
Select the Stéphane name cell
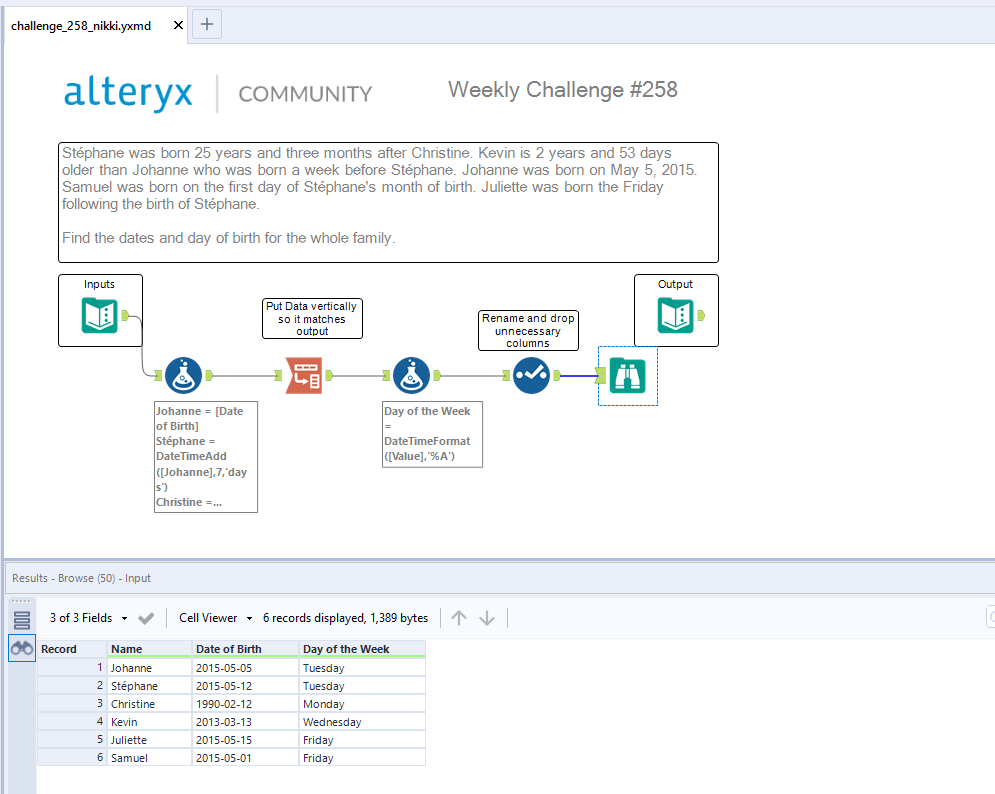point(149,686)
